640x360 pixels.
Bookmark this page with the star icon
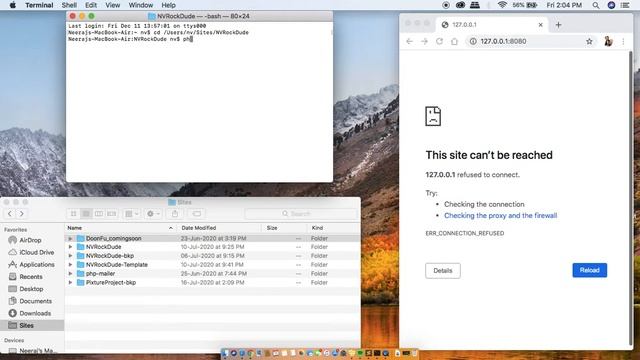tap(589, 41)
